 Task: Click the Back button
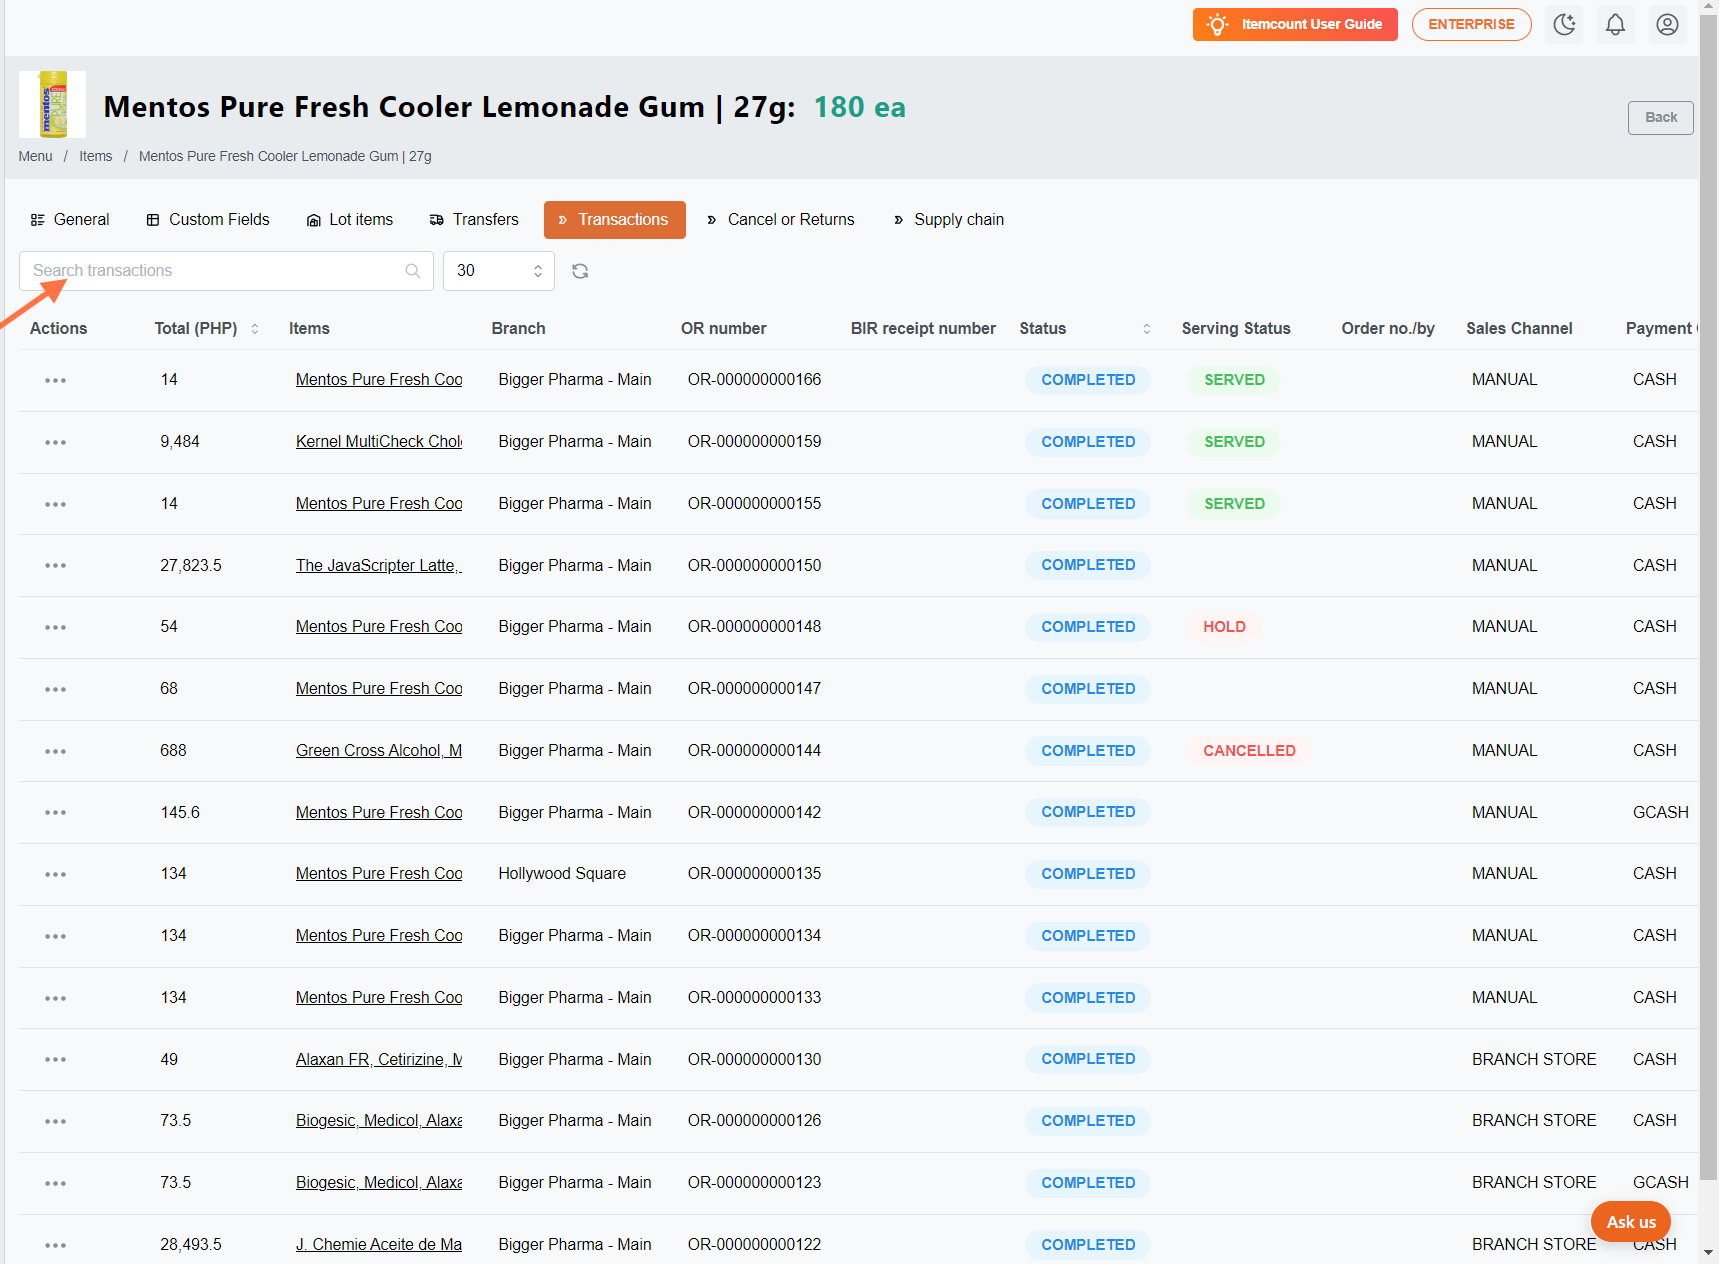1660,117
